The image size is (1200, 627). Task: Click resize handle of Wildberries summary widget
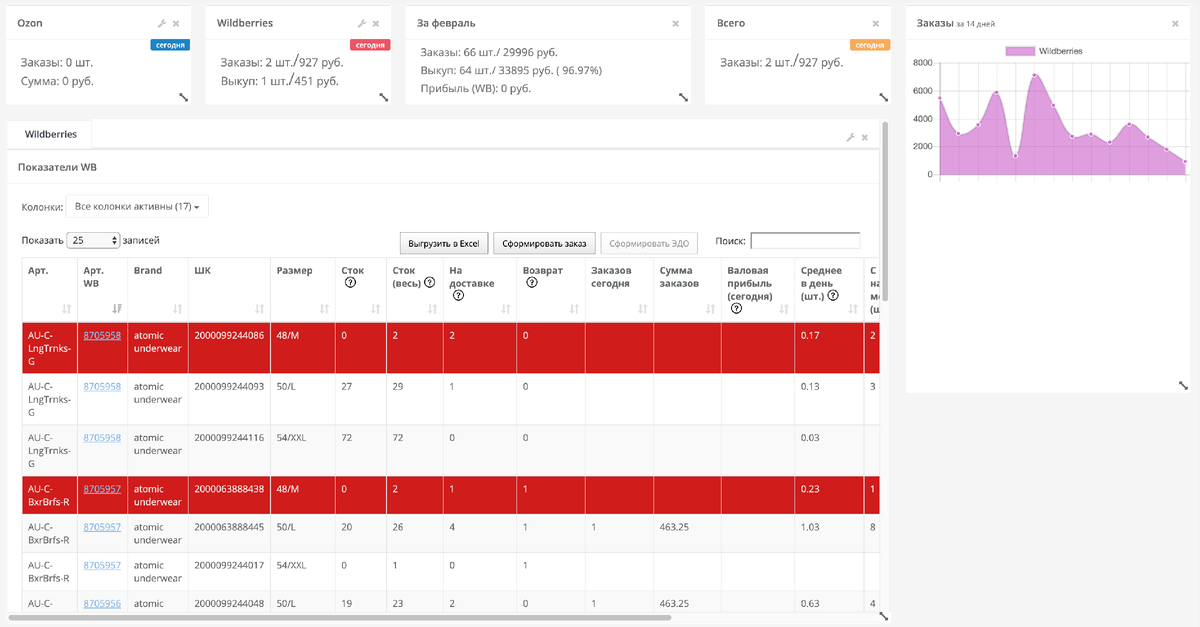384,97
